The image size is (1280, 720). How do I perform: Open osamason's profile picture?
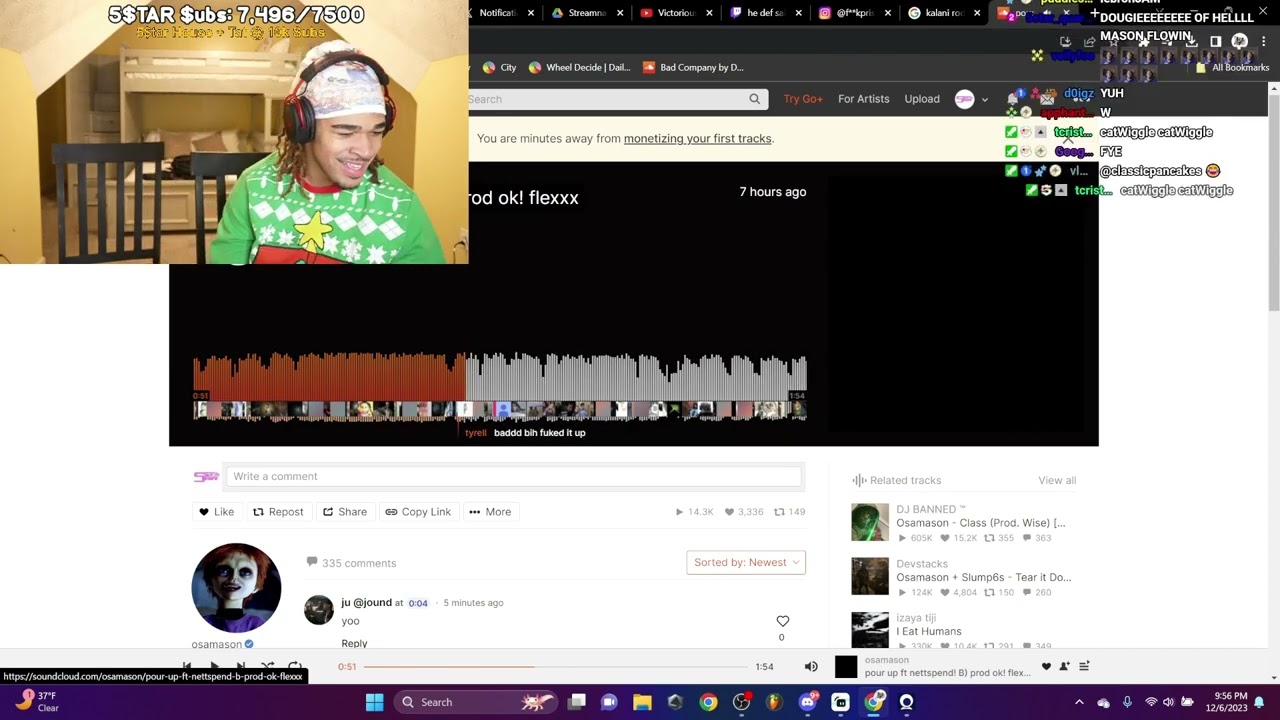coord(236,588)
